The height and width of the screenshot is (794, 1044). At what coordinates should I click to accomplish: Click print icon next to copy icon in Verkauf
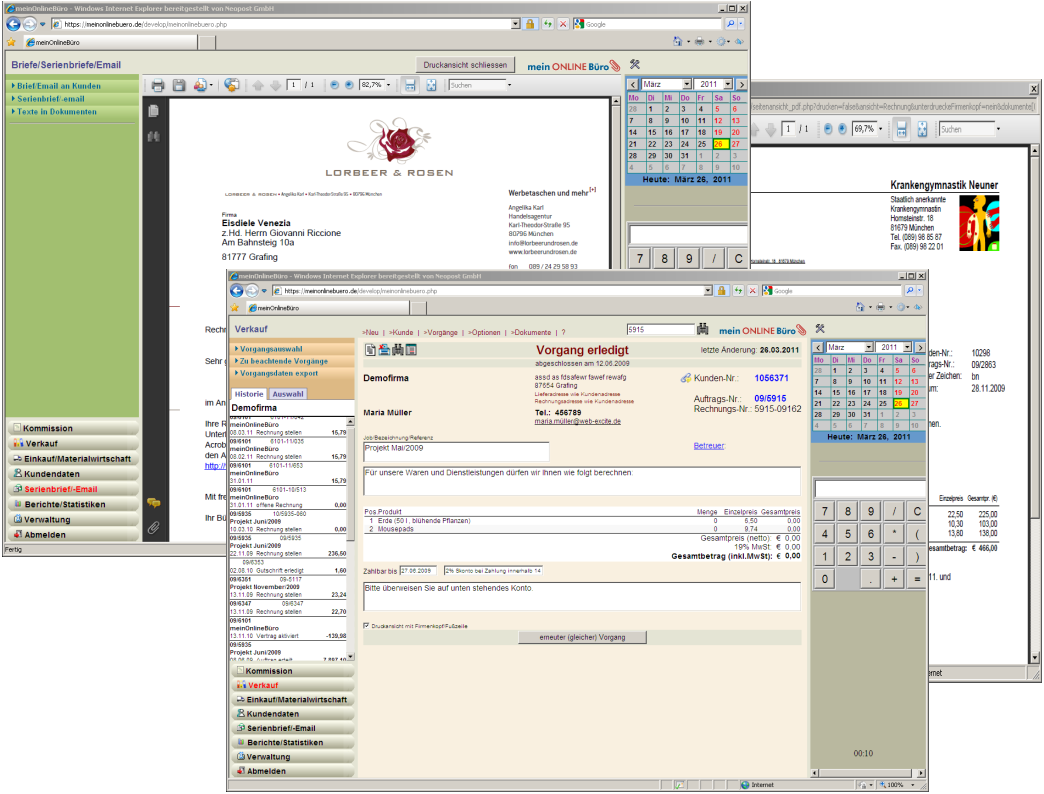[x=384, y=350]
